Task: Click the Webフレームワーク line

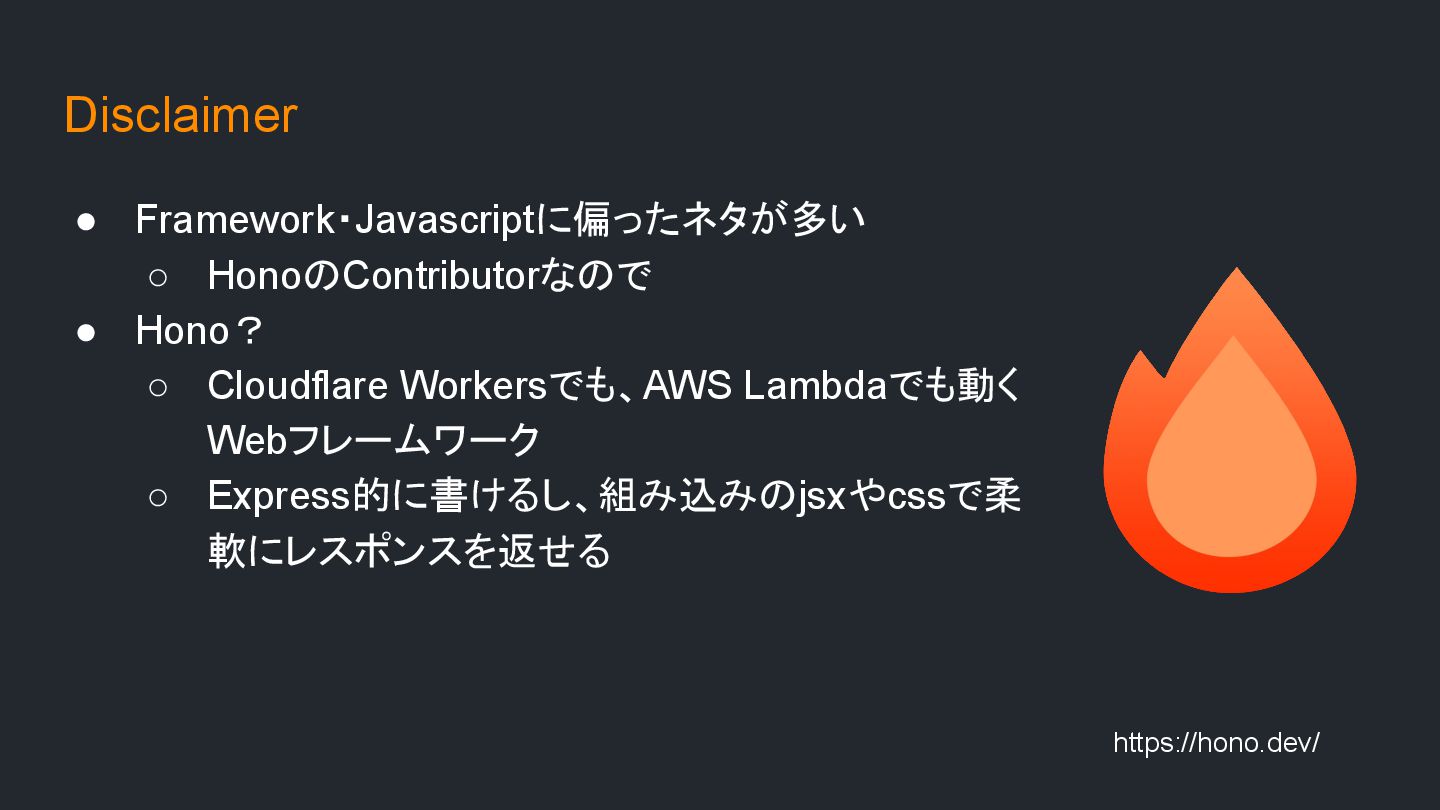Action: pyautogui.click(x=374, y=441)
